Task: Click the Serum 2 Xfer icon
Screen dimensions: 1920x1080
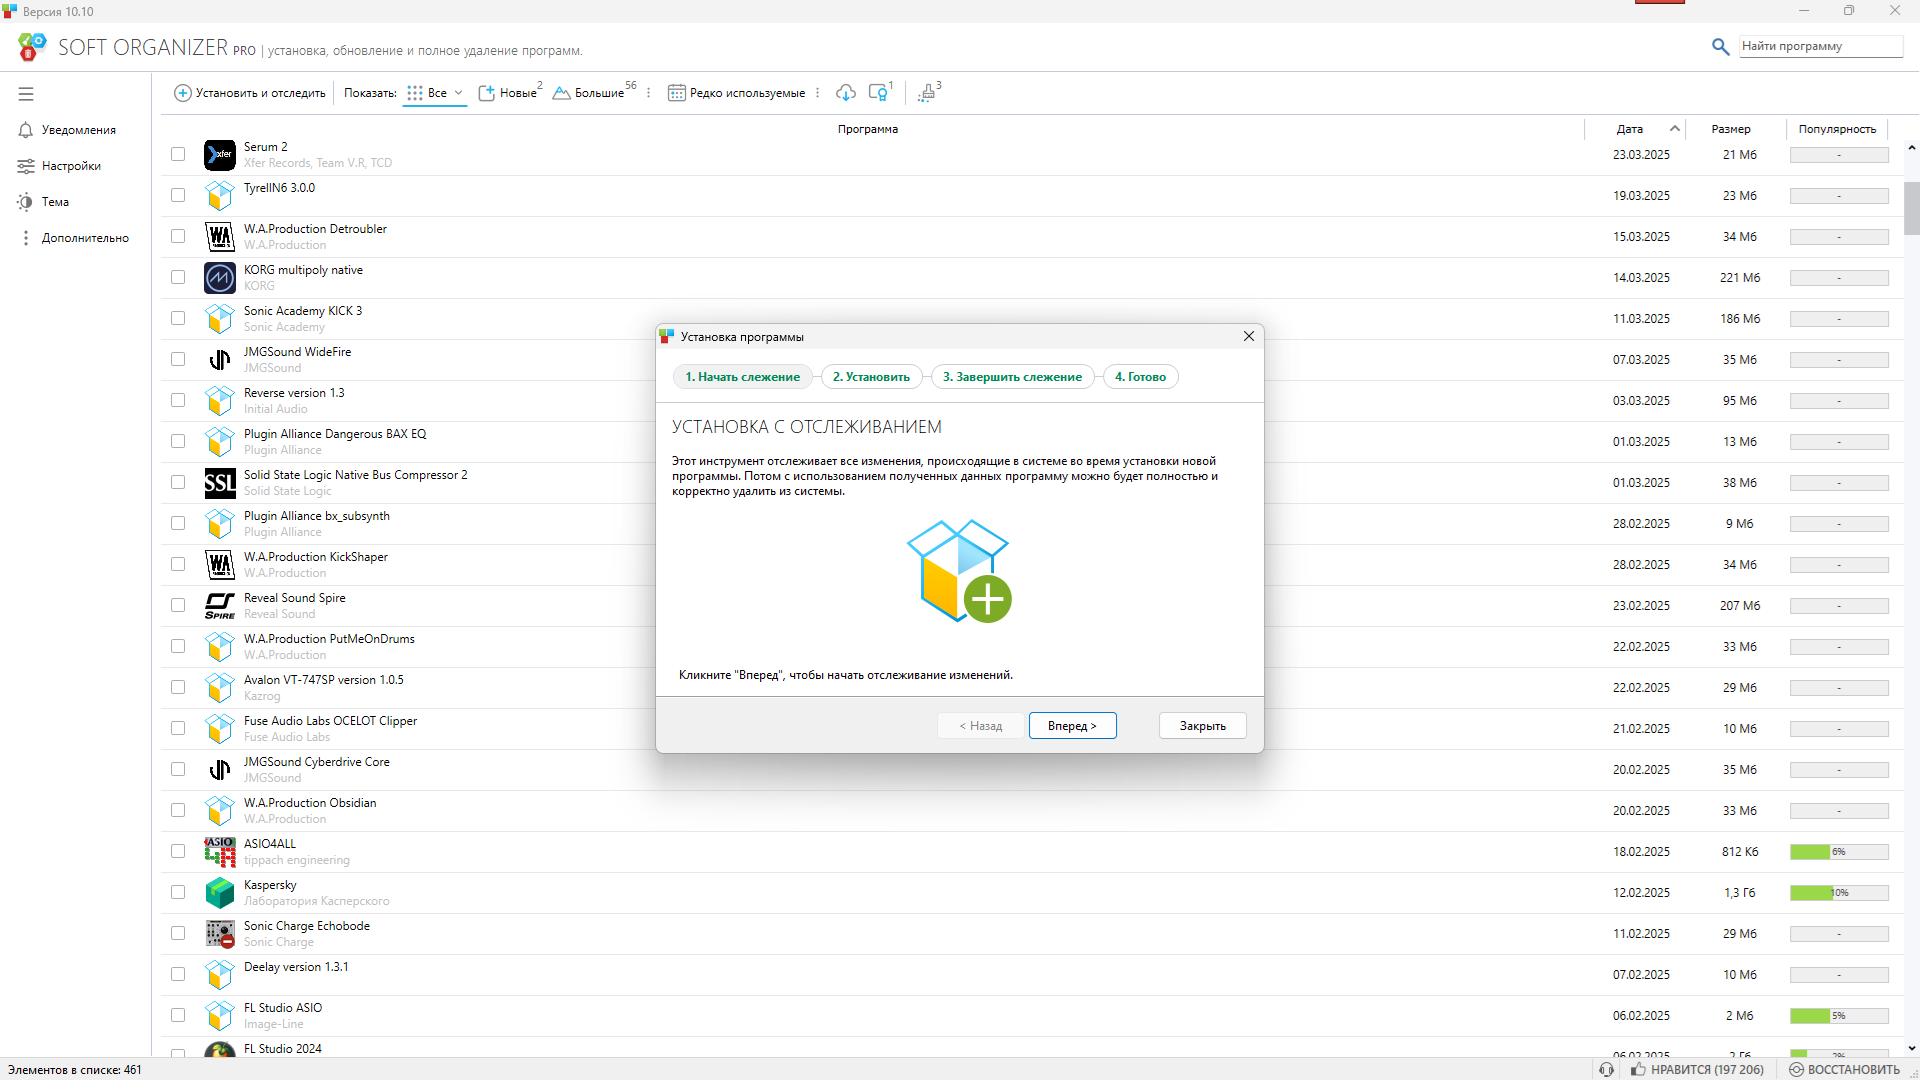Action: point(220,155)
